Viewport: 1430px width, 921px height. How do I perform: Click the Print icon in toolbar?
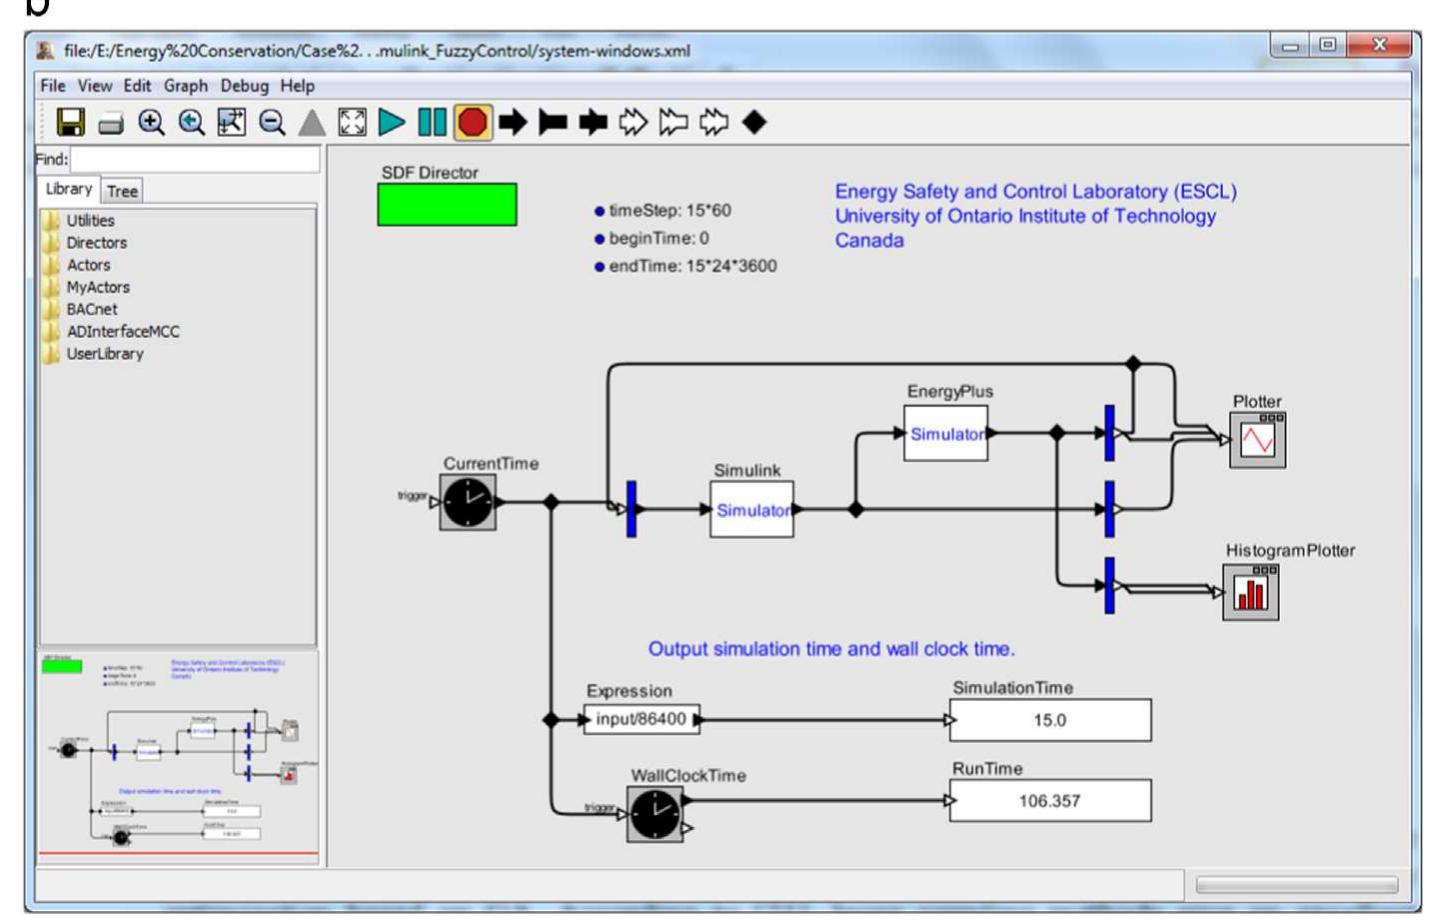click(110, 123)
